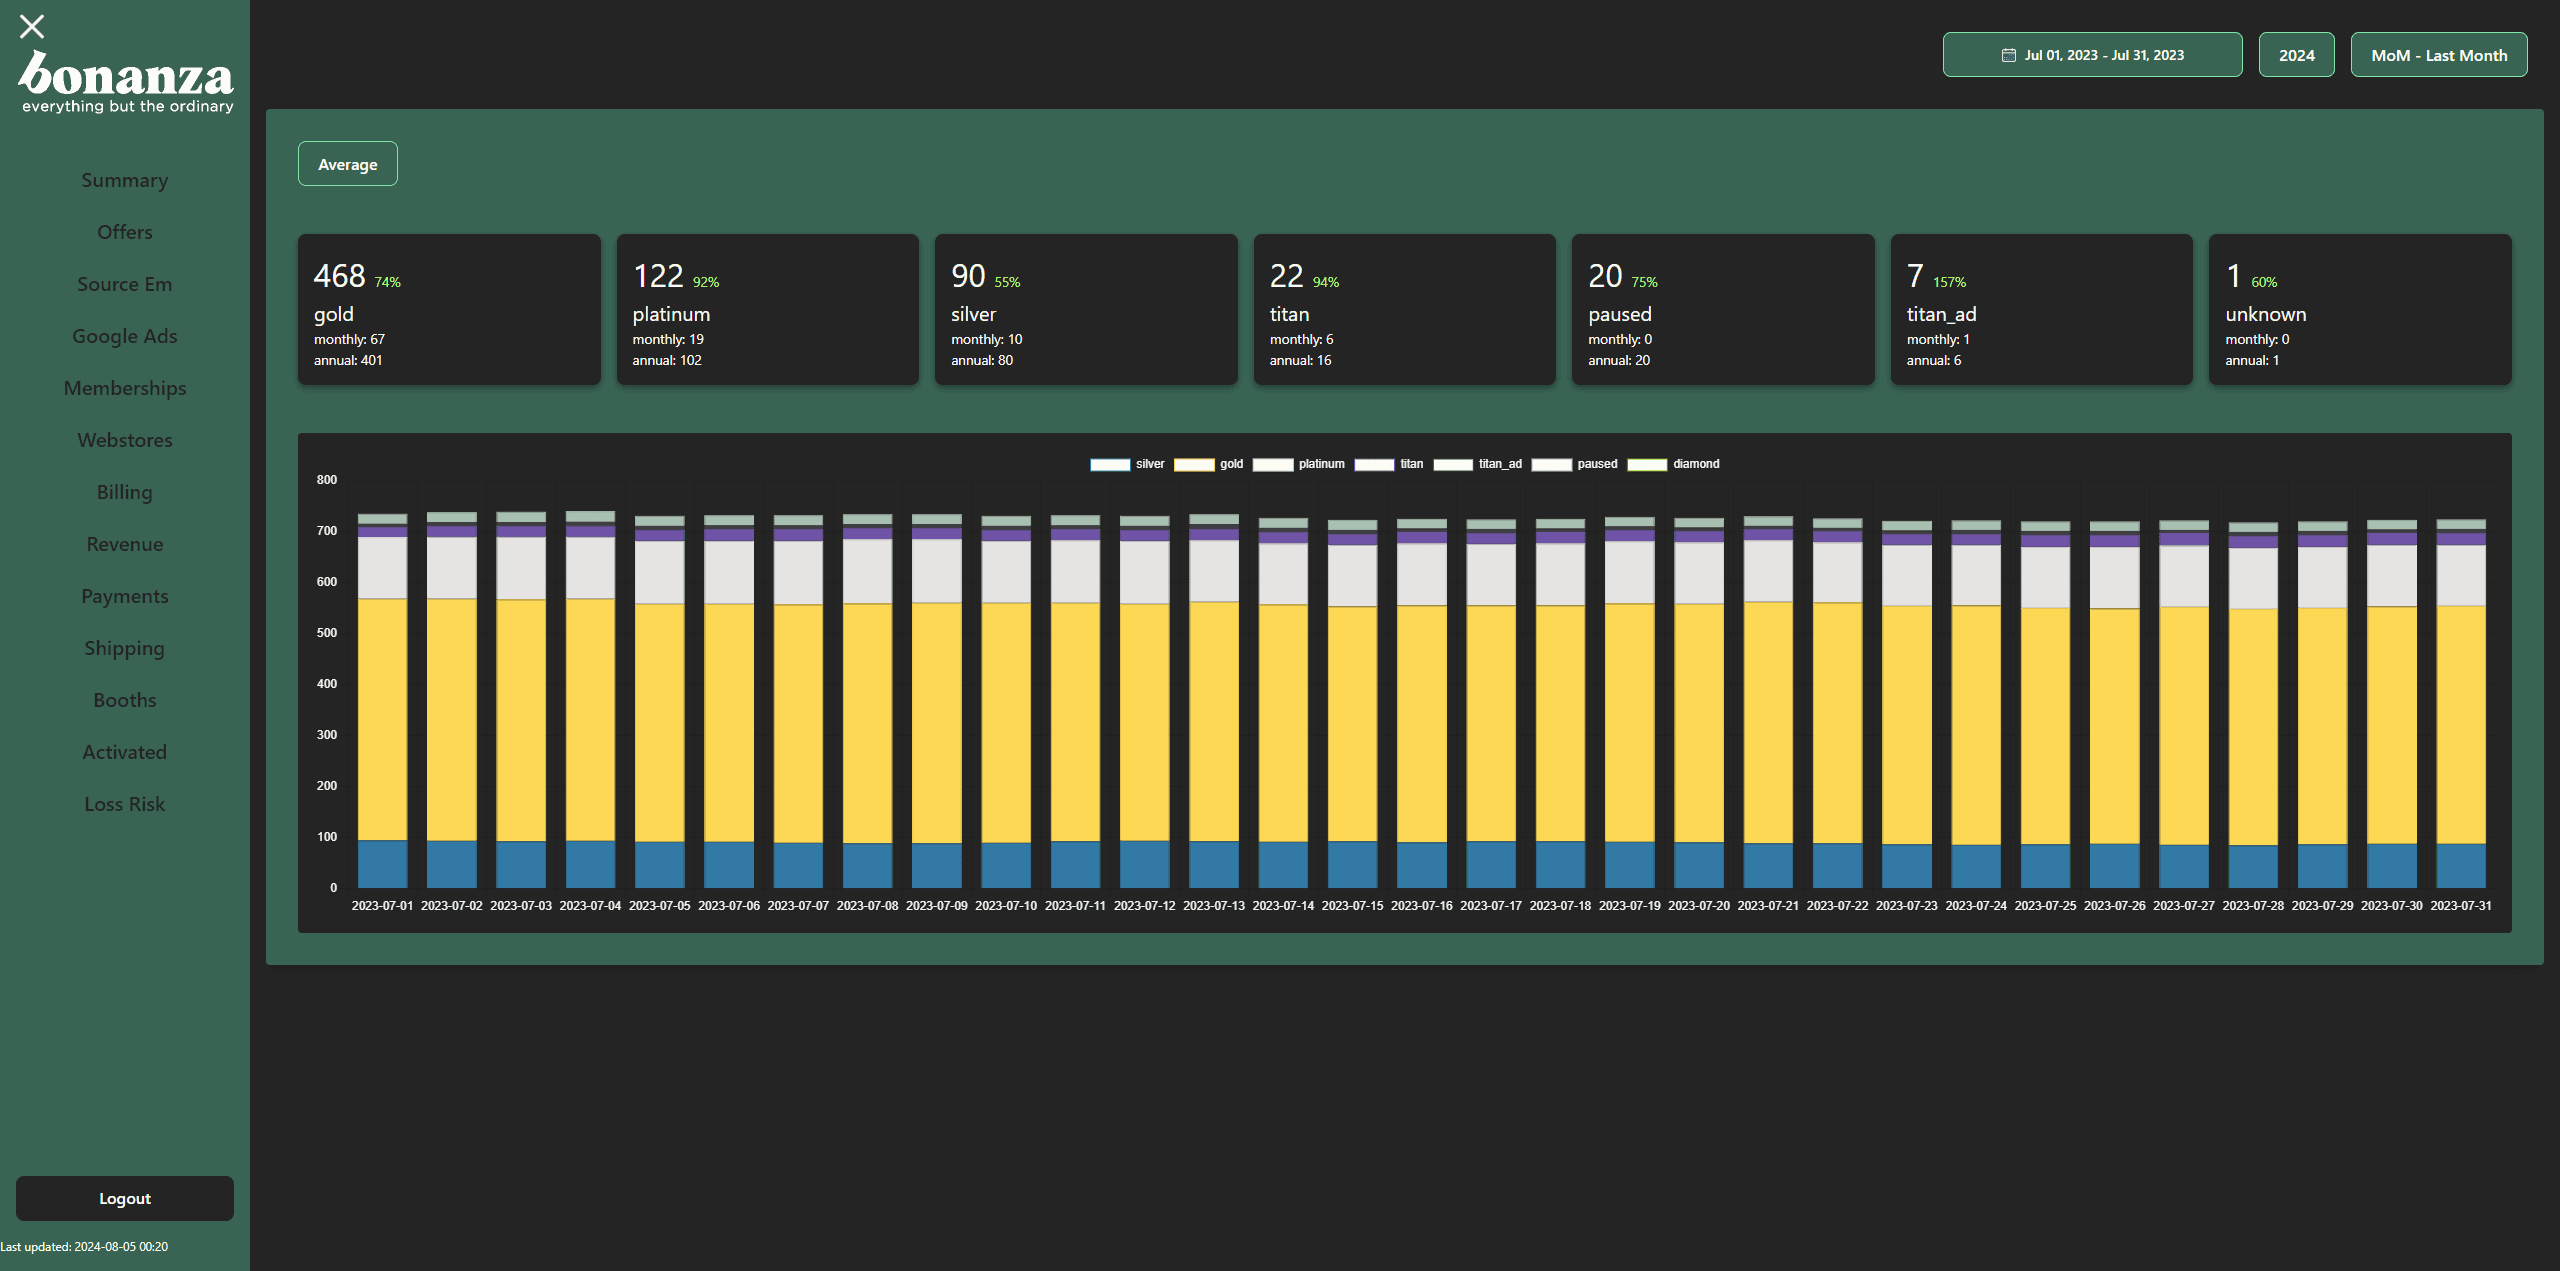Navigate to Booths
This screenshot has height=1271, width=2560.
point(125,700)
